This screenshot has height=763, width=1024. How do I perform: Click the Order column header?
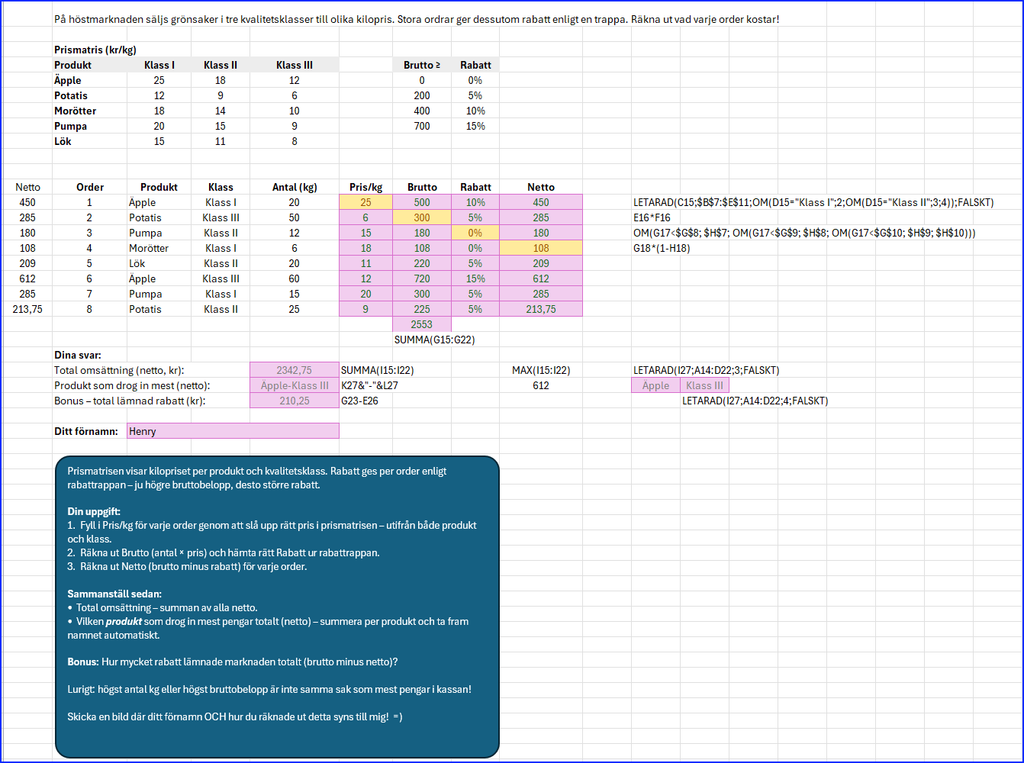point(90,187)
